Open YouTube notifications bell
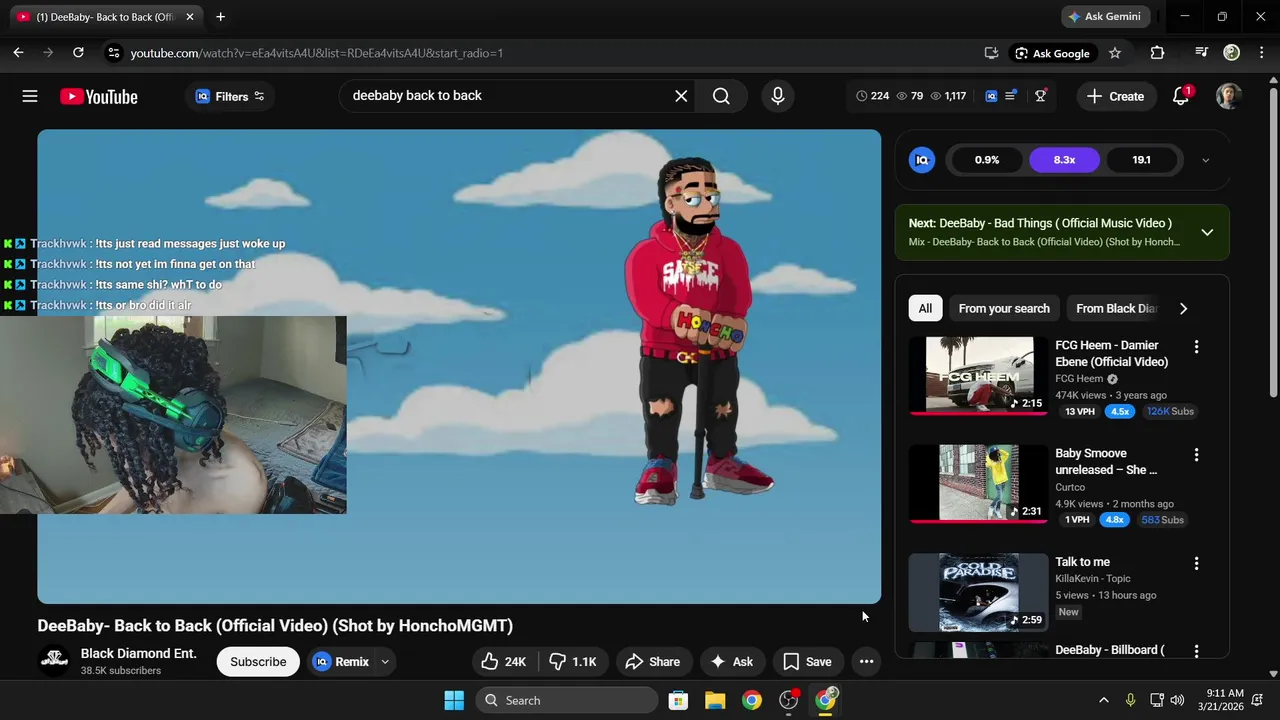Image resolution: width=1280 pixels, height=720 pixels. [1181, 96]
